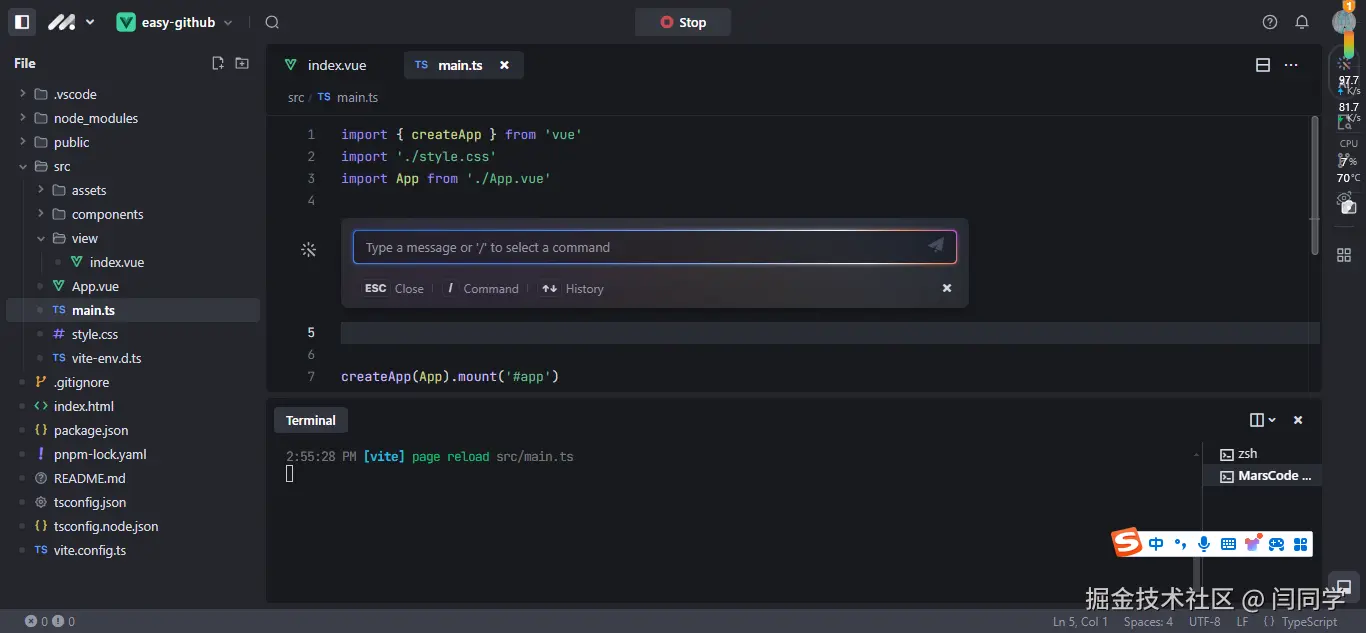Open the chat icon at bottom right

pyautogui.click(x=1344, y=587)
